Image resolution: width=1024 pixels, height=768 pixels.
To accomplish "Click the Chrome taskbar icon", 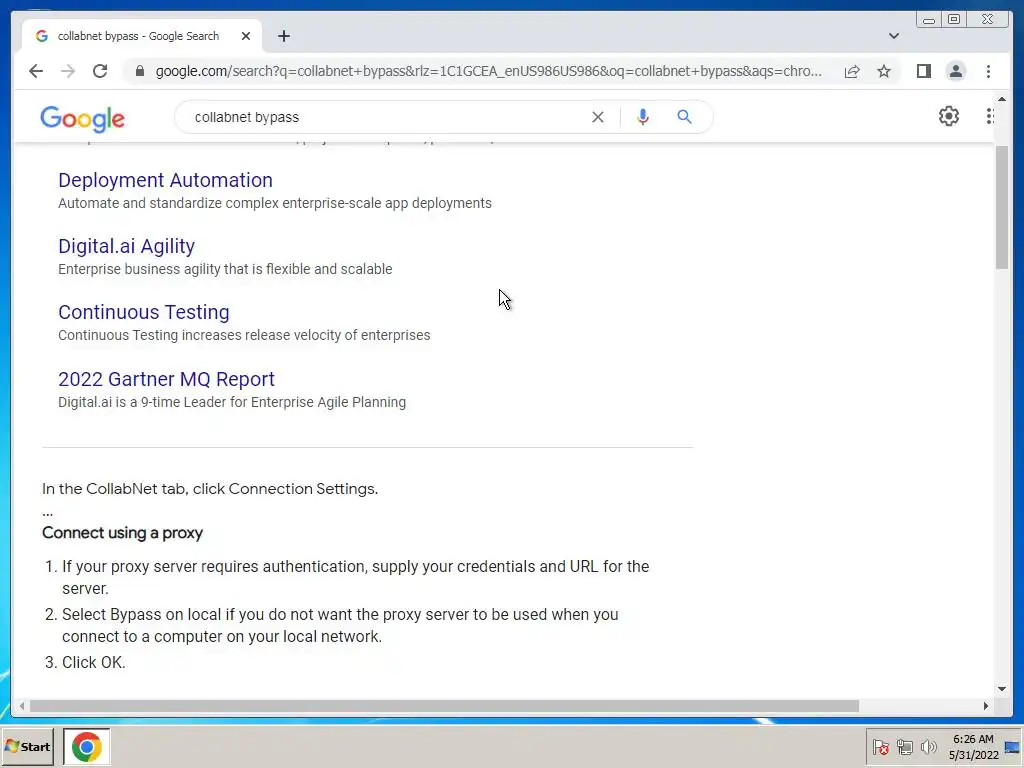I will click(x=86, y=746).
